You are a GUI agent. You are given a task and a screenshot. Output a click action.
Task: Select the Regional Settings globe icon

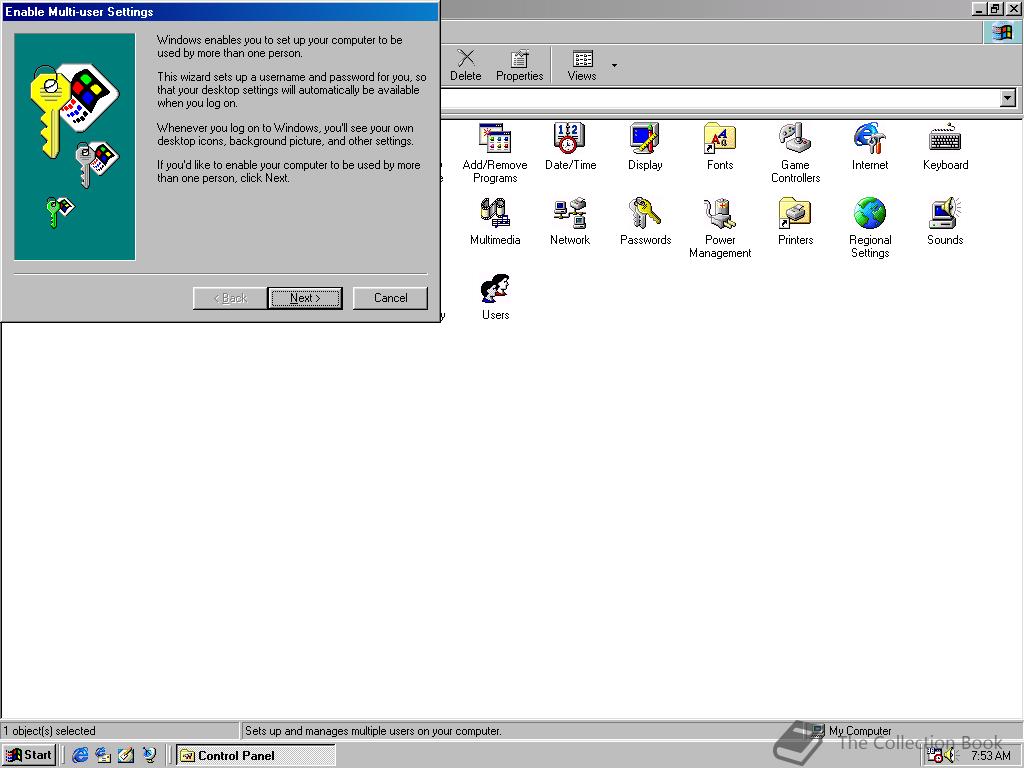(x=870, y=228)
